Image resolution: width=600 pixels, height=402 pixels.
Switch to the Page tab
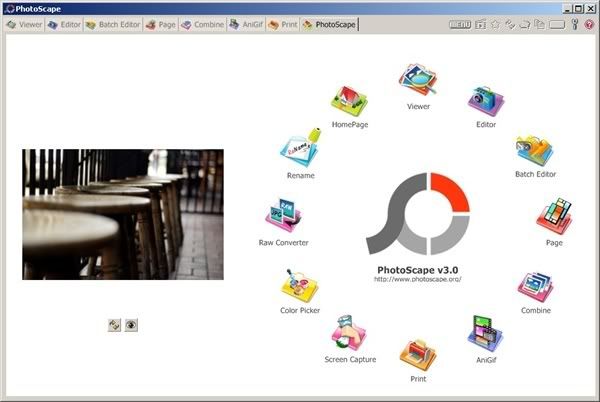[x=161, y=25]
